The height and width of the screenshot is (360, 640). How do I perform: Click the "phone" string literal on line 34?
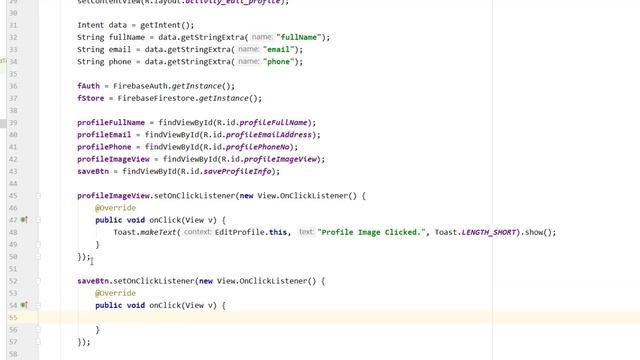coord(278,62)
